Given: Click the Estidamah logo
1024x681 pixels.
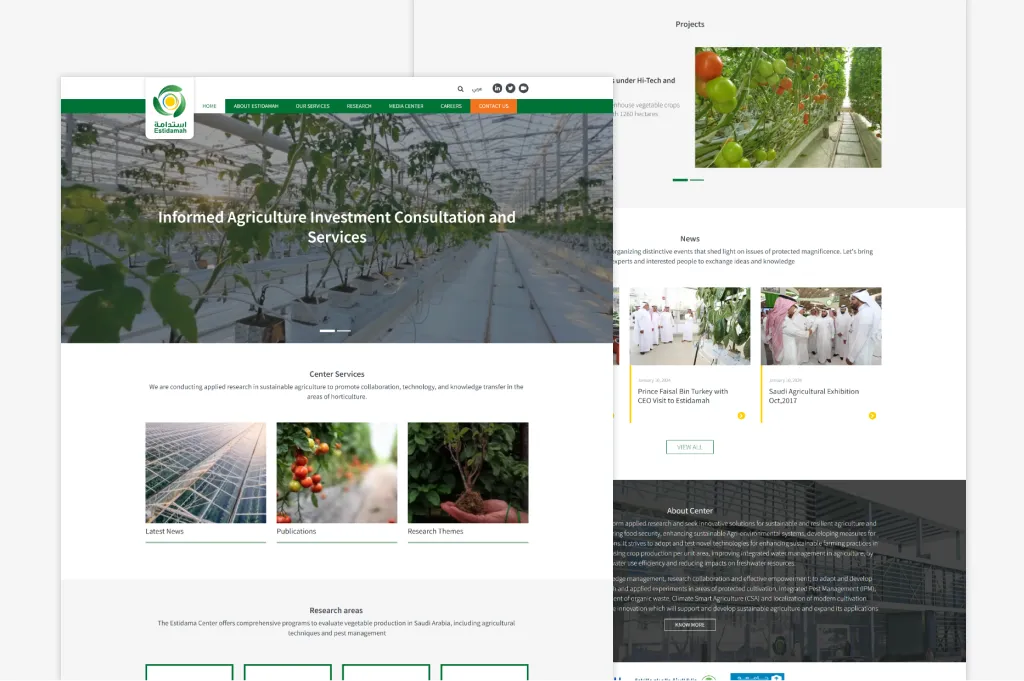Looking at the screenshot, I should (x=170, y=108).
